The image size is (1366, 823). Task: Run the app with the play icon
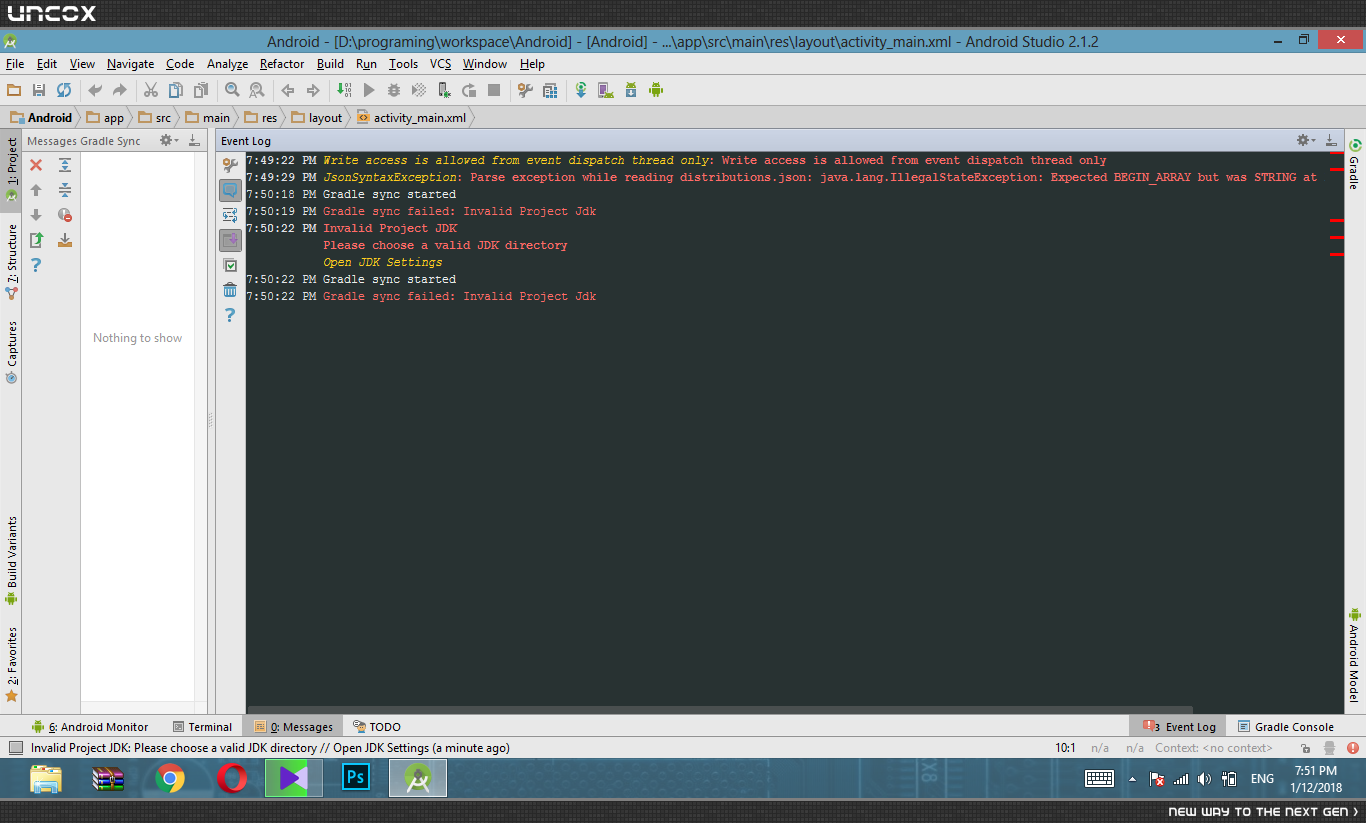(369, 90)
